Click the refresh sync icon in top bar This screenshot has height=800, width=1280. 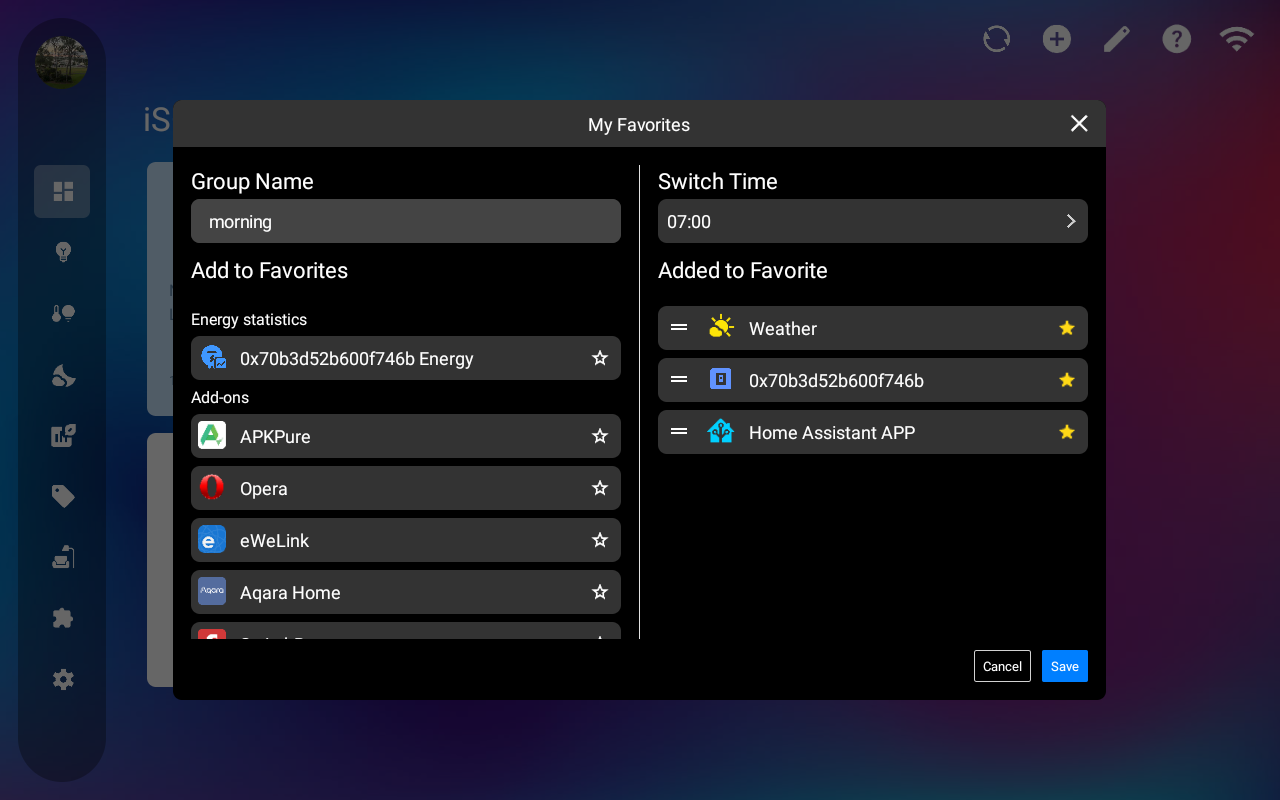click(996, 39)
